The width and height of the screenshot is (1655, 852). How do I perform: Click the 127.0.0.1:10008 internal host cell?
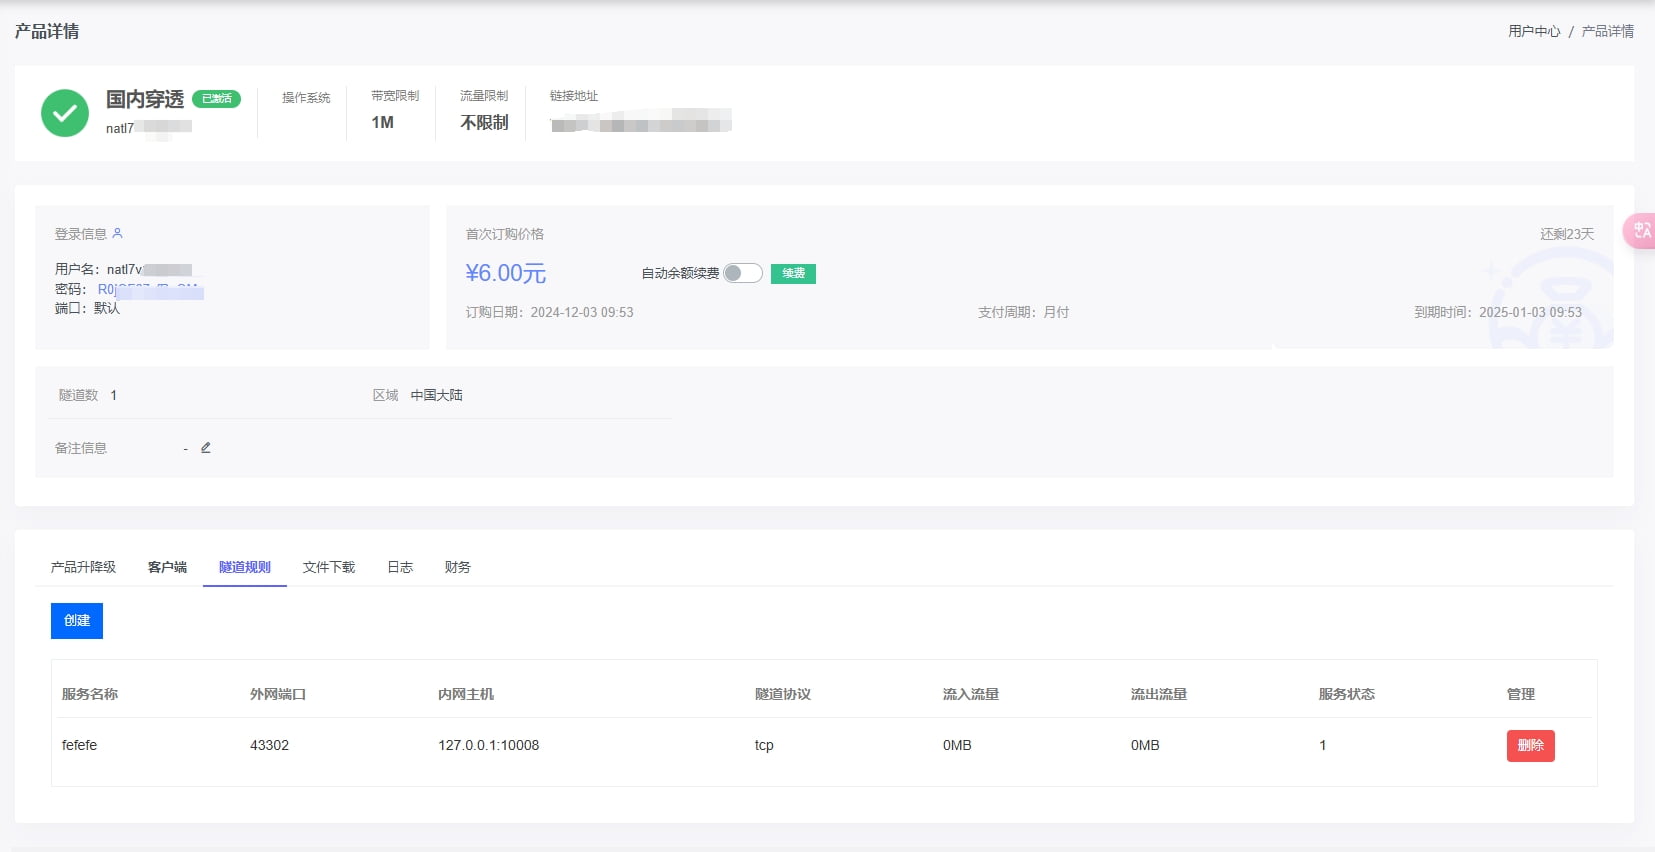click(x=488, y=745)
